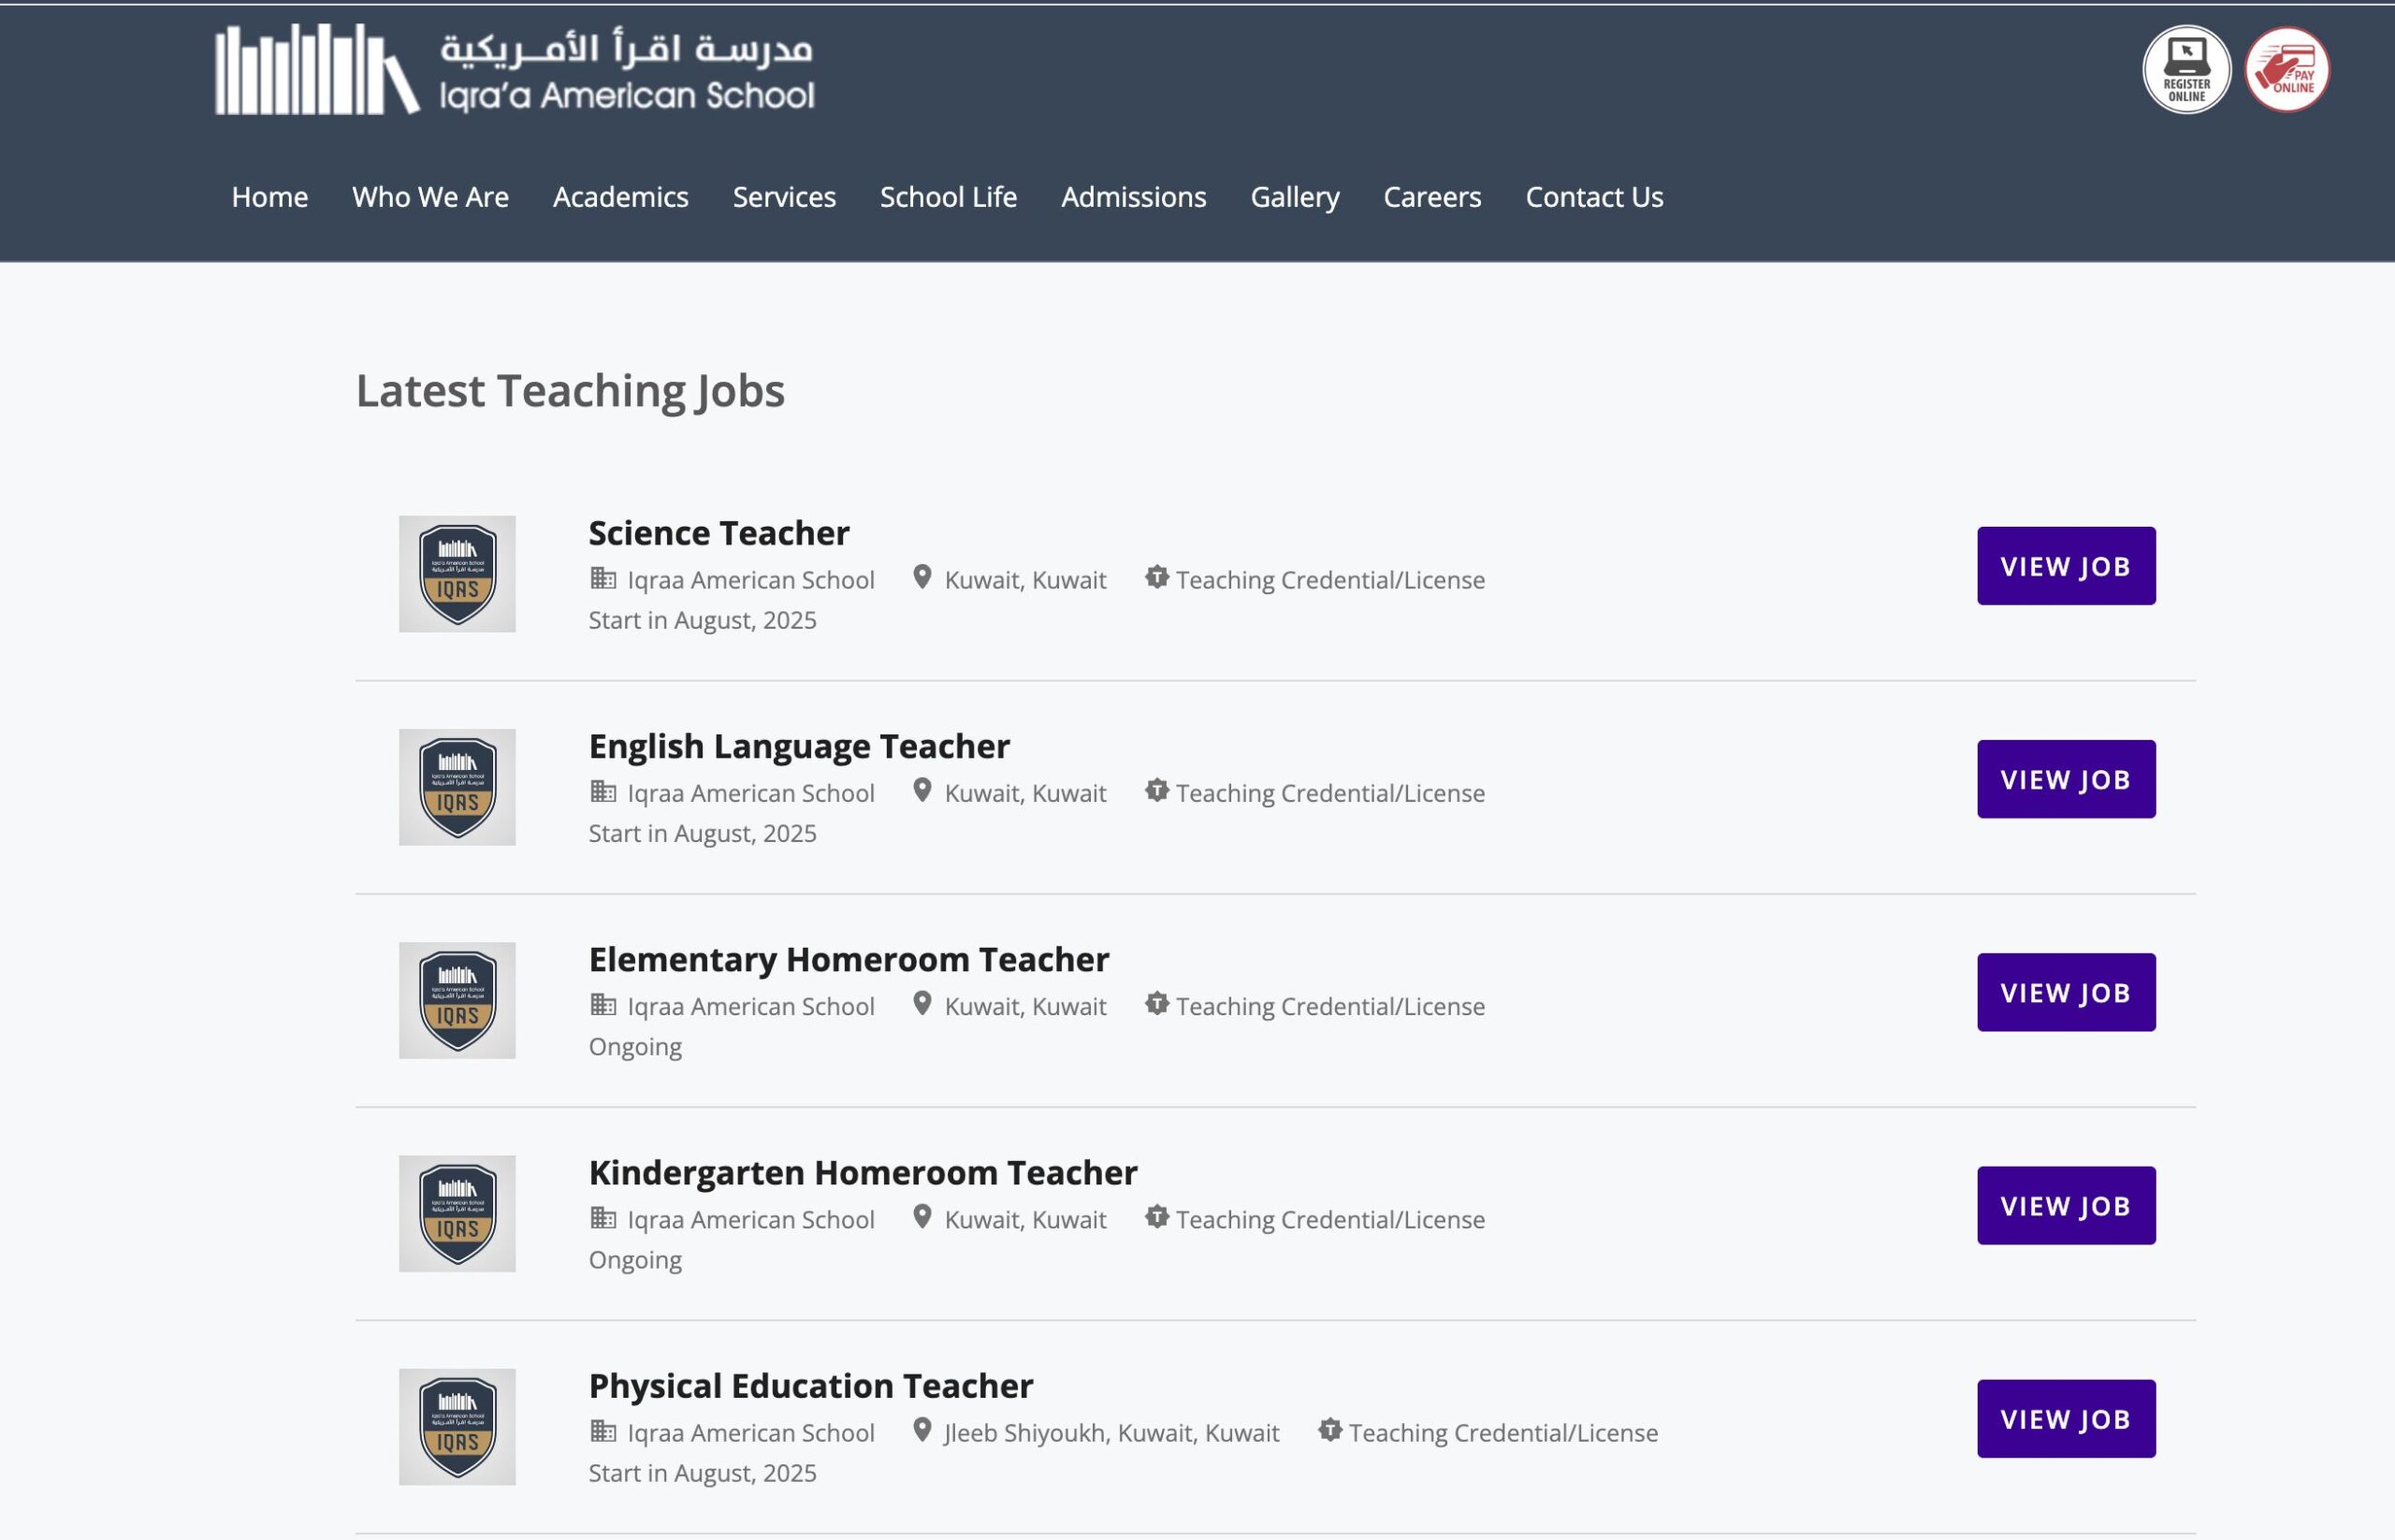The height and width of the screenshot is (1540, 2395).
Task: Click Ongoing under Elementary Homeroom Teacher
Action: 635,1047
